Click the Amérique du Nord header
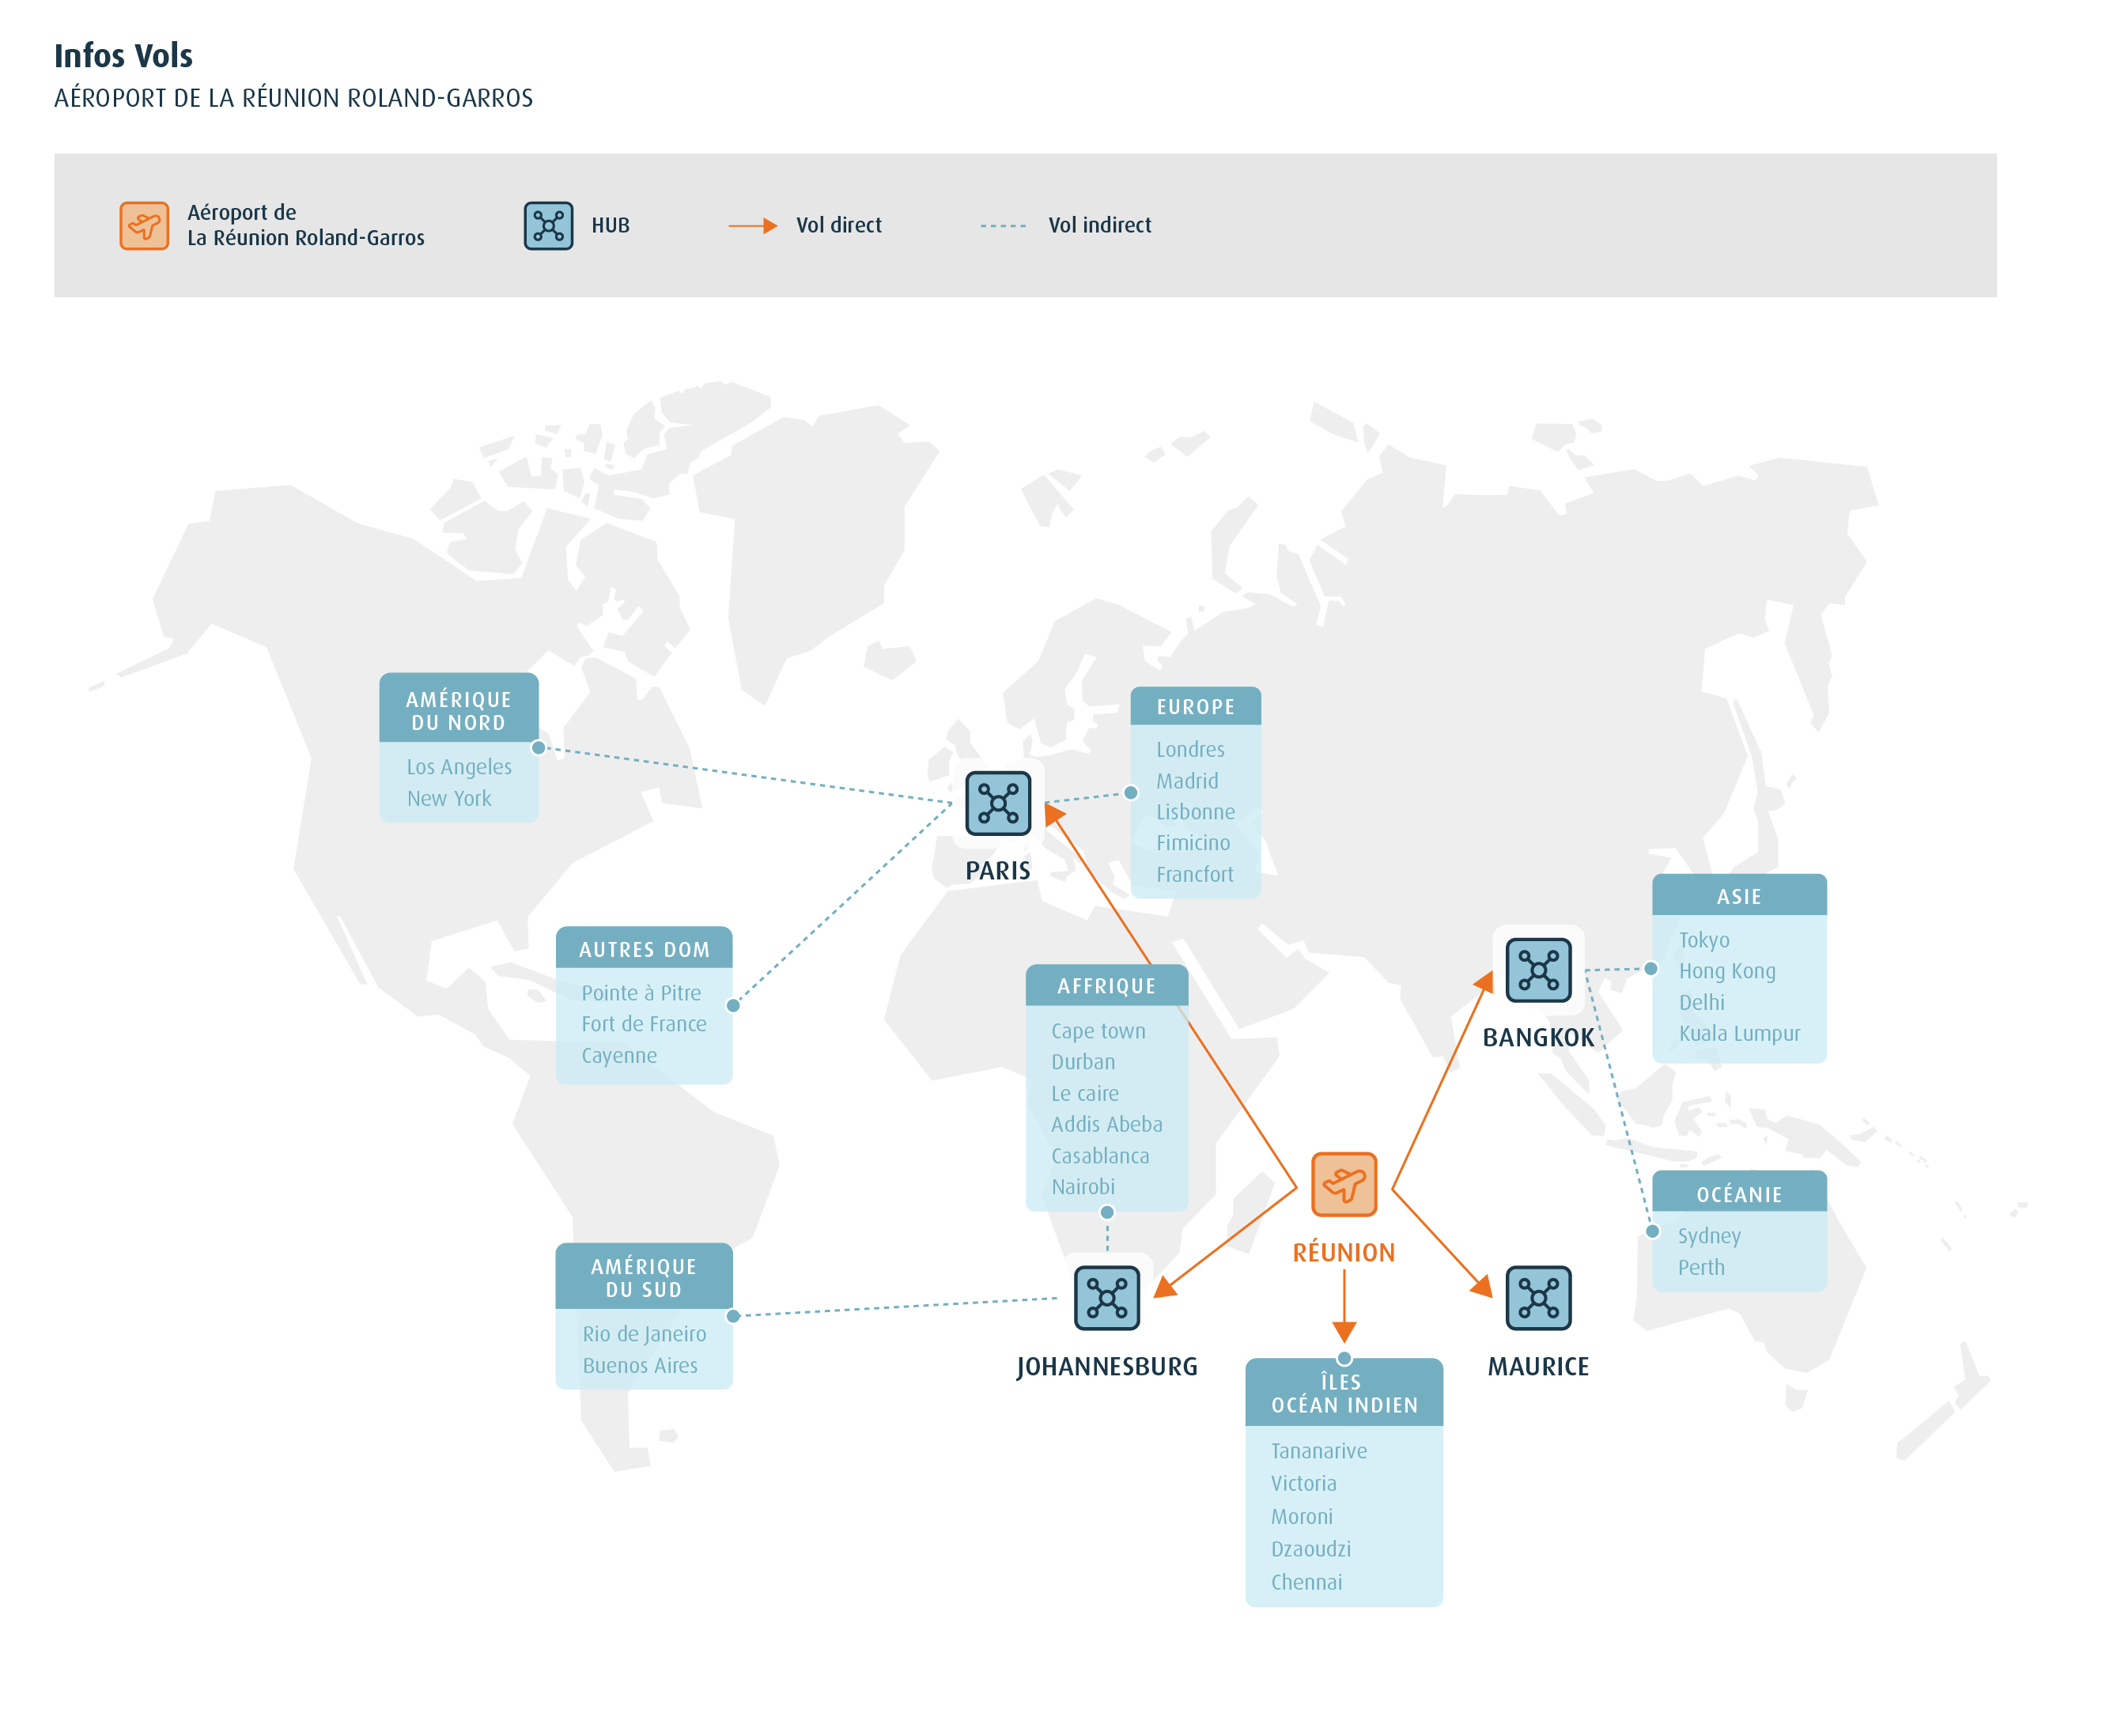Image resolution: width=2106 pixels, height=1736 pixels. pos(458,710)
